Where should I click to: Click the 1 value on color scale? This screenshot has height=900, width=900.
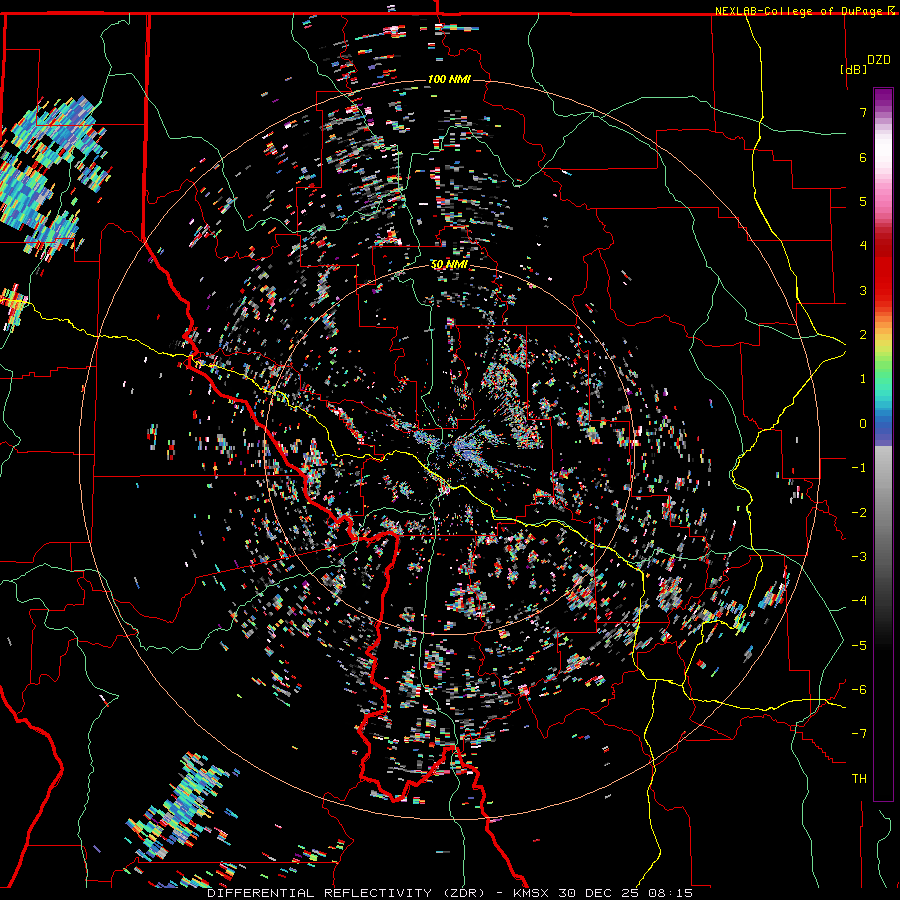863,379
